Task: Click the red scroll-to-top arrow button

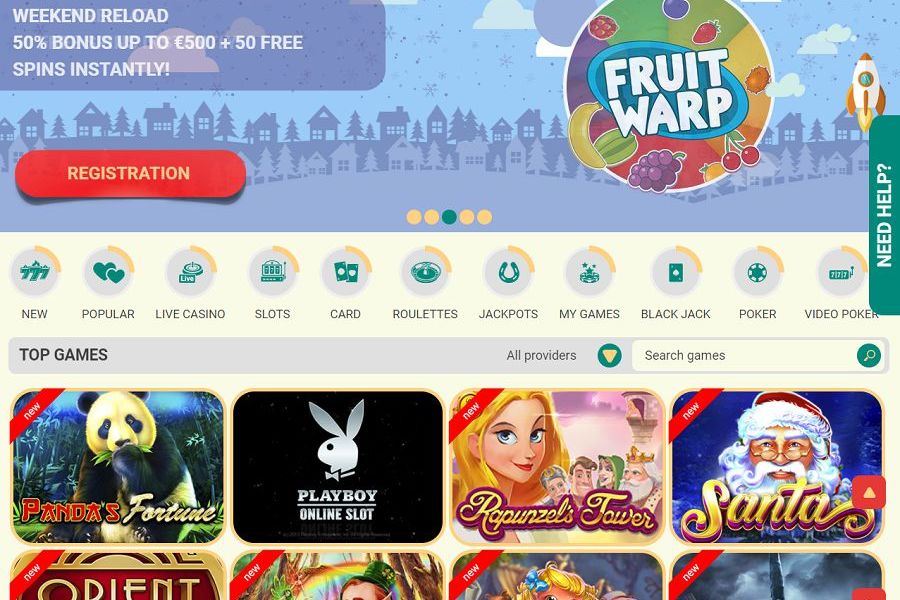Action: 868,492
